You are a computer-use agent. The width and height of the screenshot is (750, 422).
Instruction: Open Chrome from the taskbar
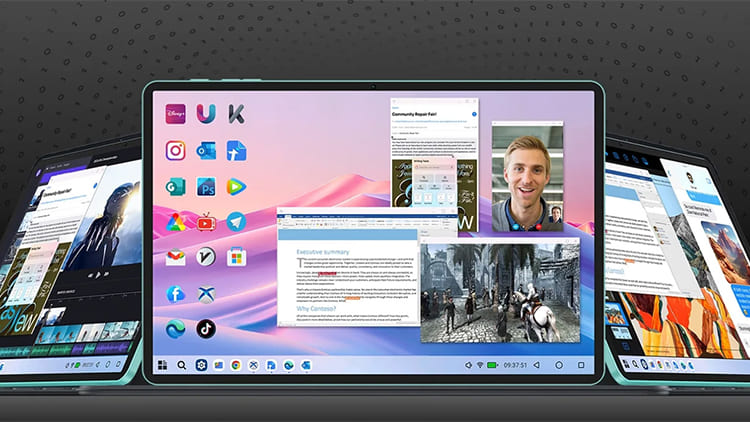pyautogui.click(x=234, y=366)
